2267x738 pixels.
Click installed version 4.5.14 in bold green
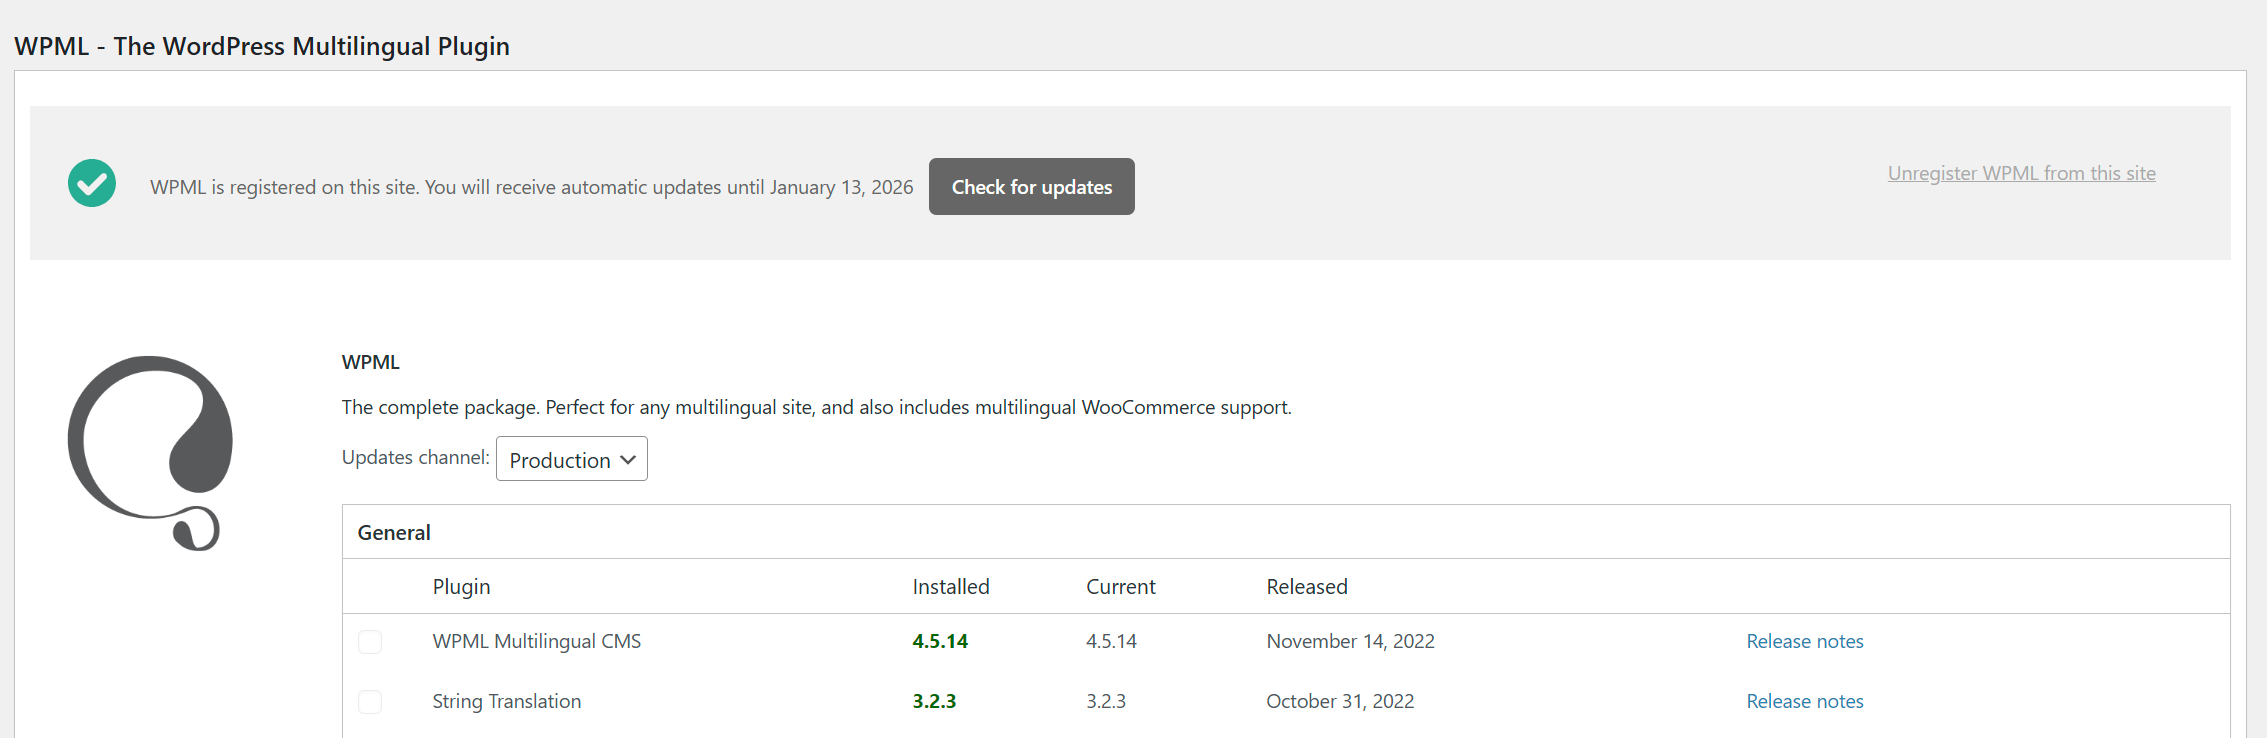(940, 641)
